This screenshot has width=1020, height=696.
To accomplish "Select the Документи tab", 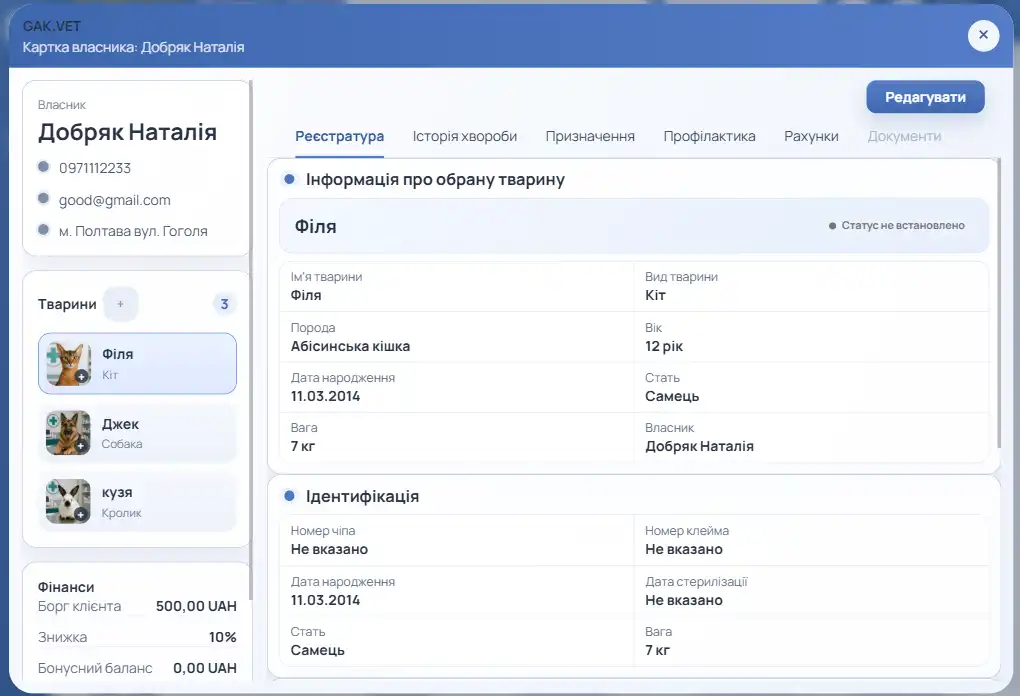I will (904, 137).
